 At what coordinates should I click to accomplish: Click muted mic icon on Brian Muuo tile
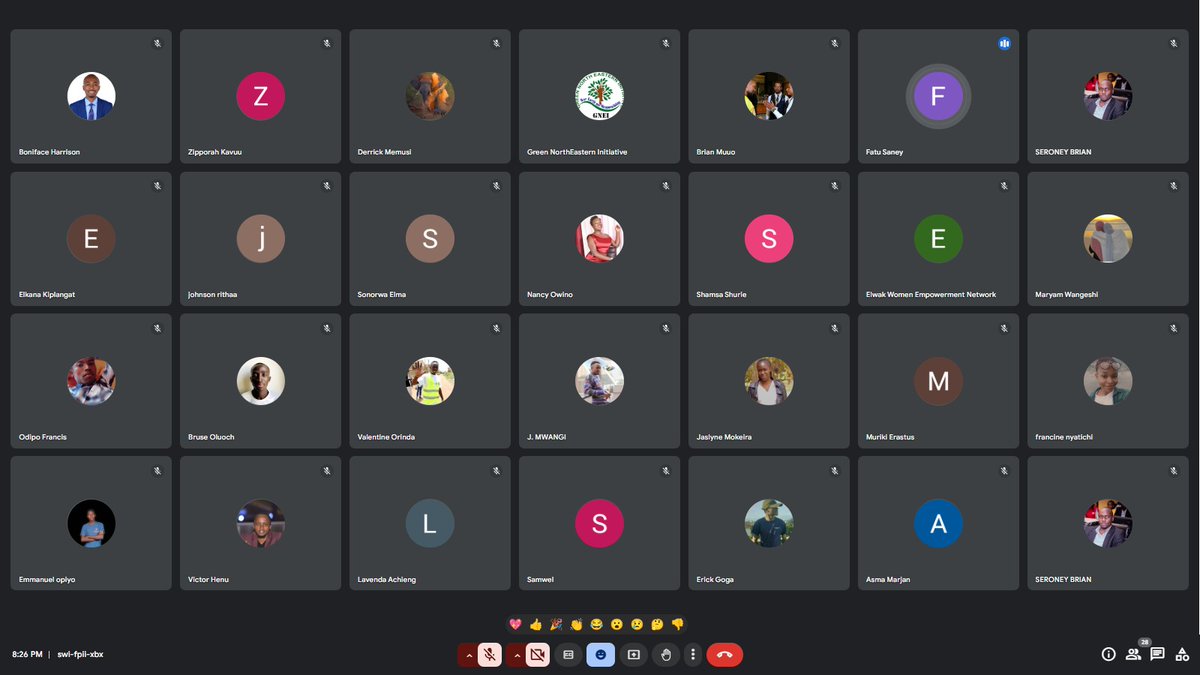tap(835, 44)
